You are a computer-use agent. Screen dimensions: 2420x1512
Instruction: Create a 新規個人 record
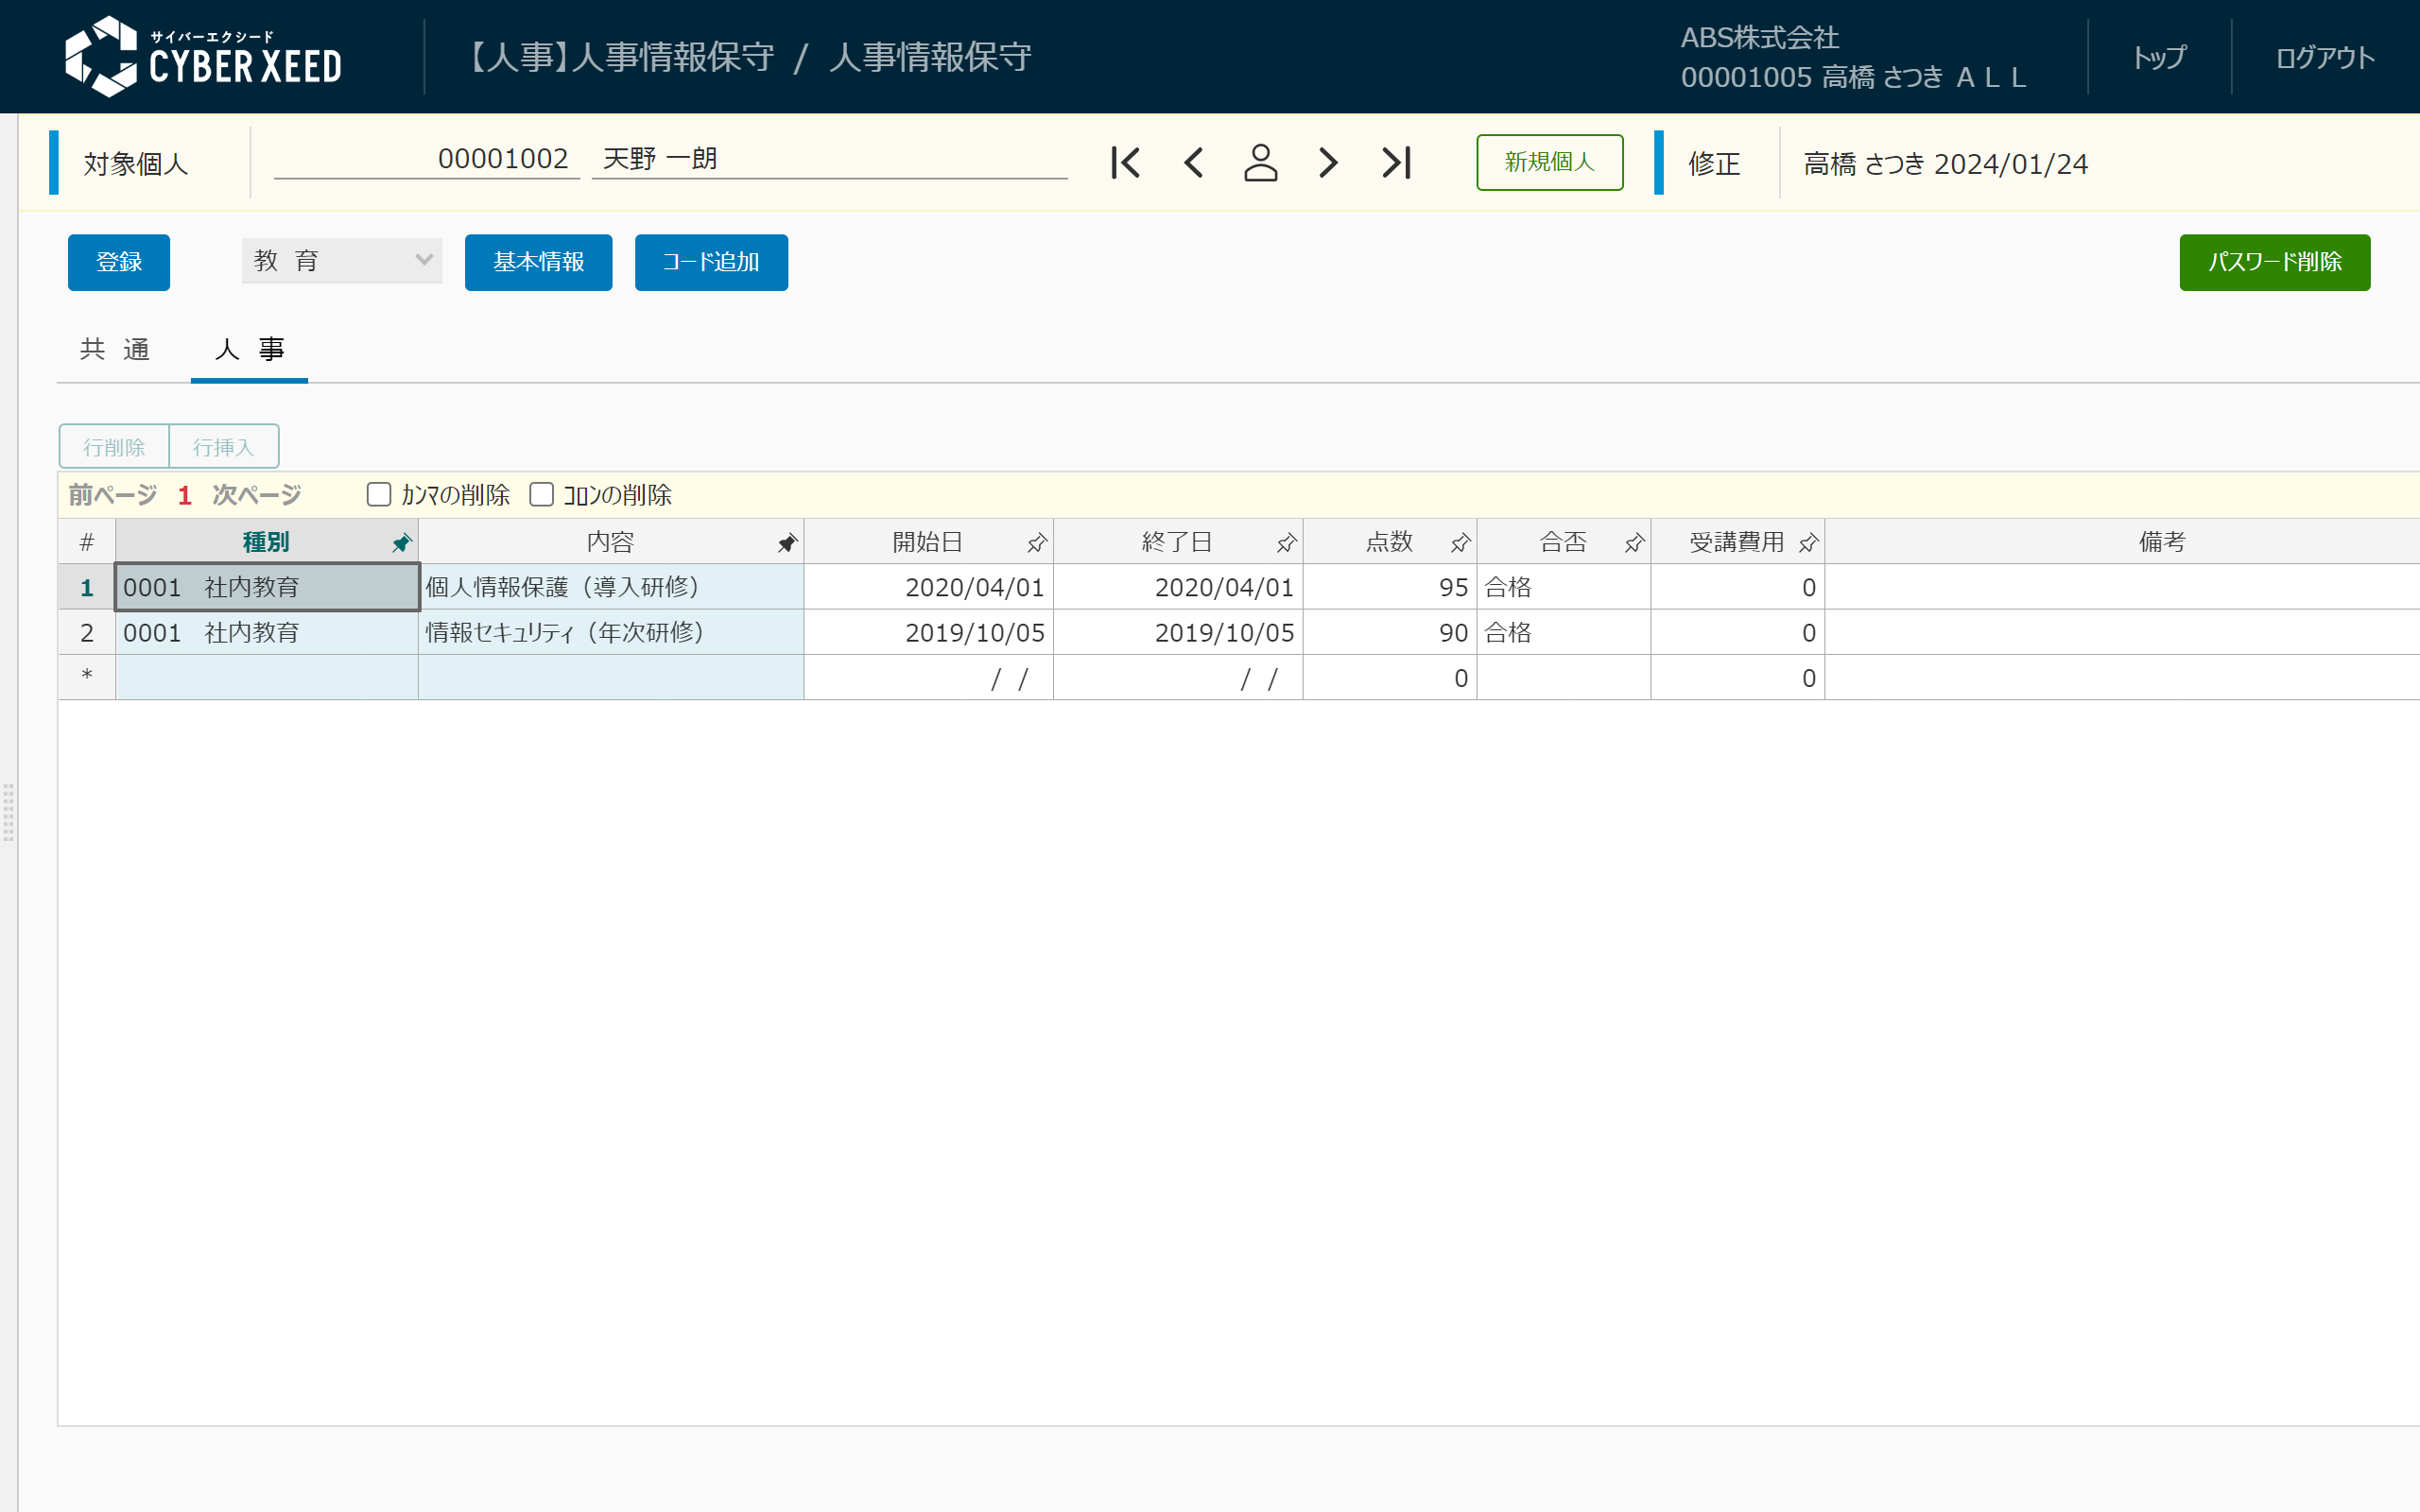[1549, 162]
